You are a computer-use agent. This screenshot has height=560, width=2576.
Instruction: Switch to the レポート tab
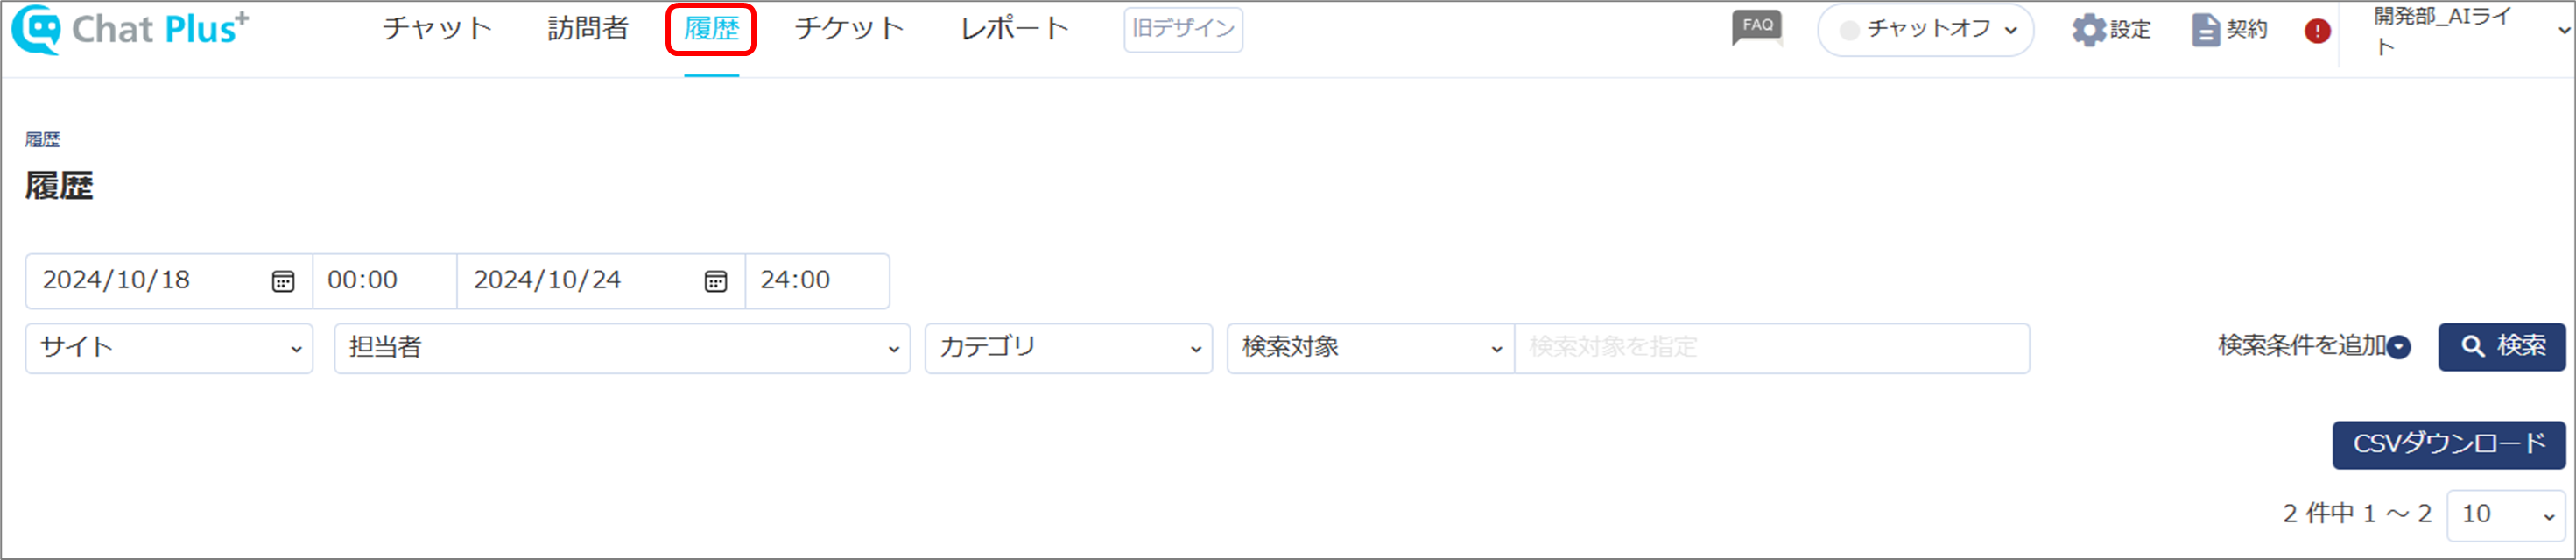[x=1014, y=29]
